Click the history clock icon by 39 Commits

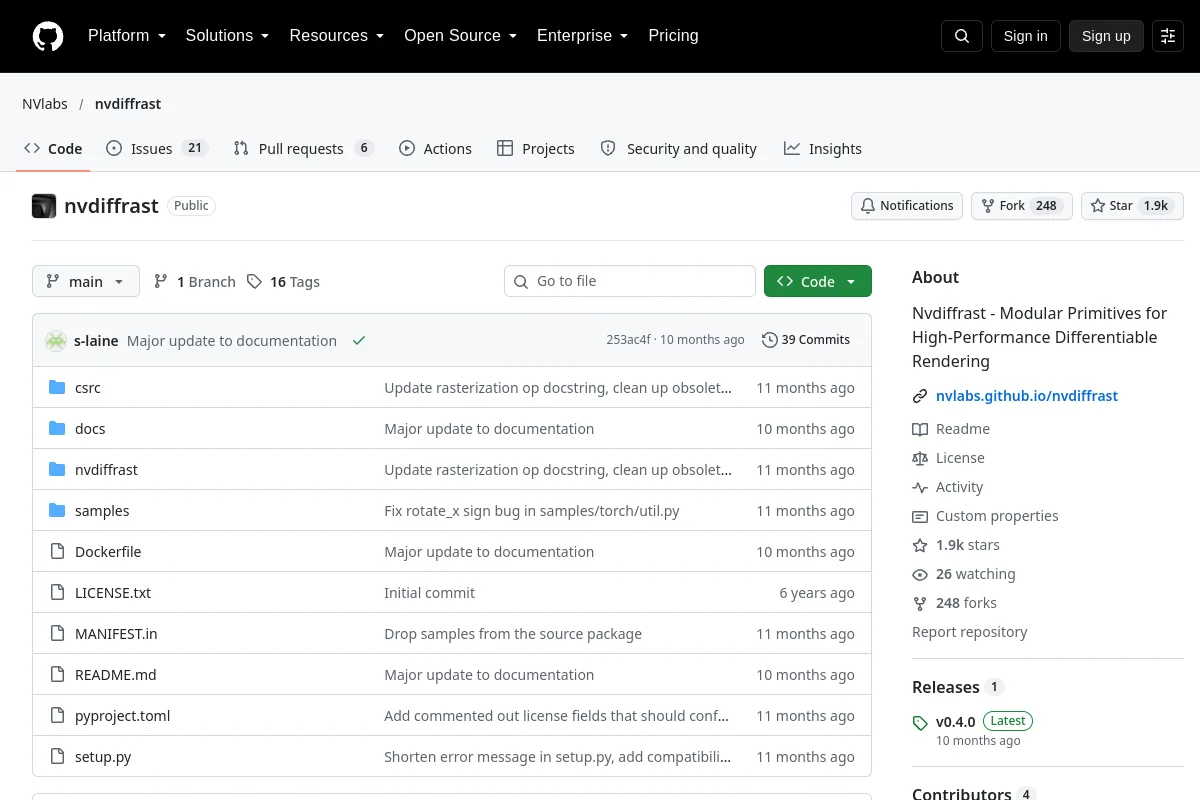pos(769,340)
